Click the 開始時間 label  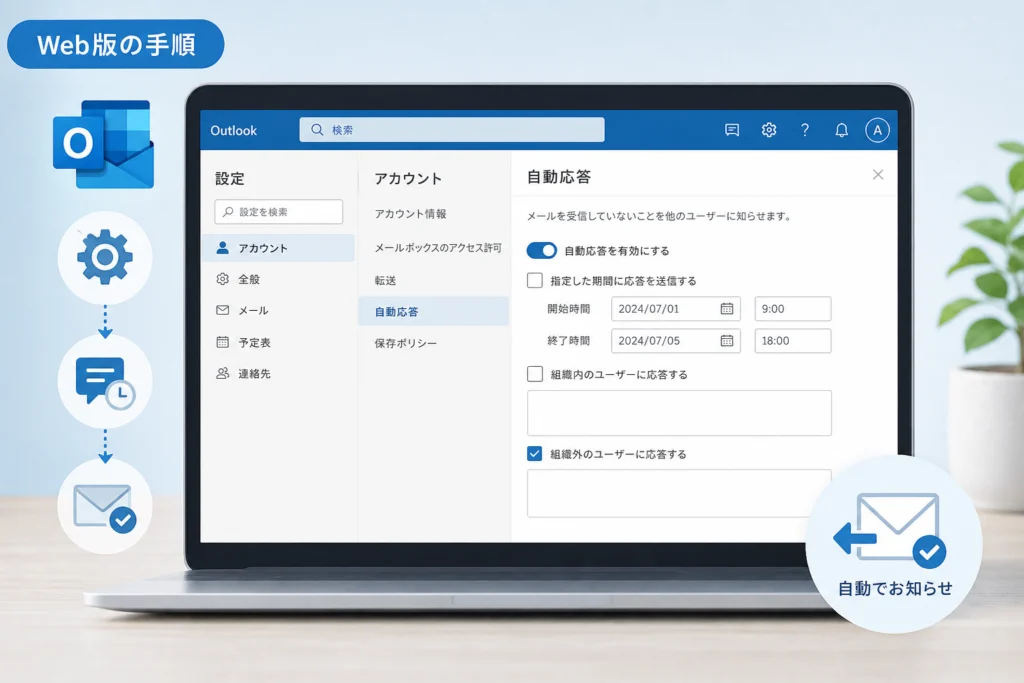point(569,309)
